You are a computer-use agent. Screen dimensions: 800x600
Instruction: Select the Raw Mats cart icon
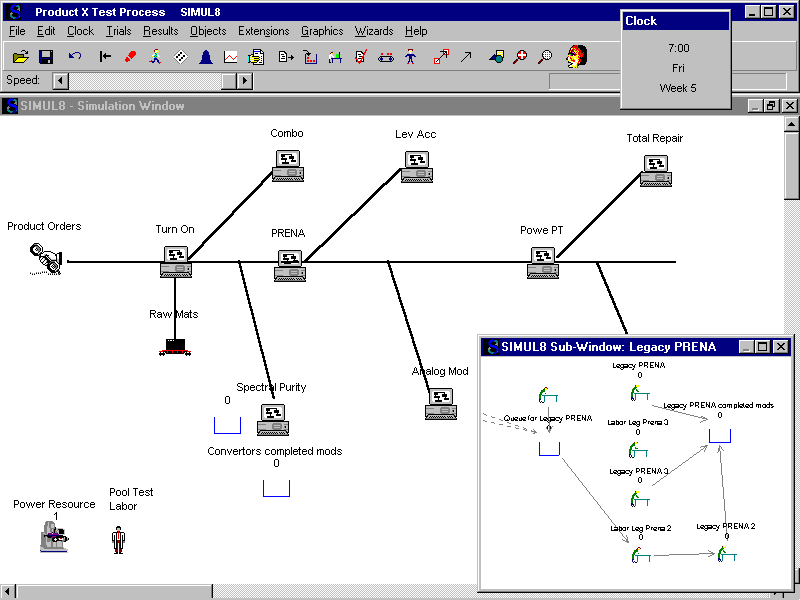click(x=175, y=347)
